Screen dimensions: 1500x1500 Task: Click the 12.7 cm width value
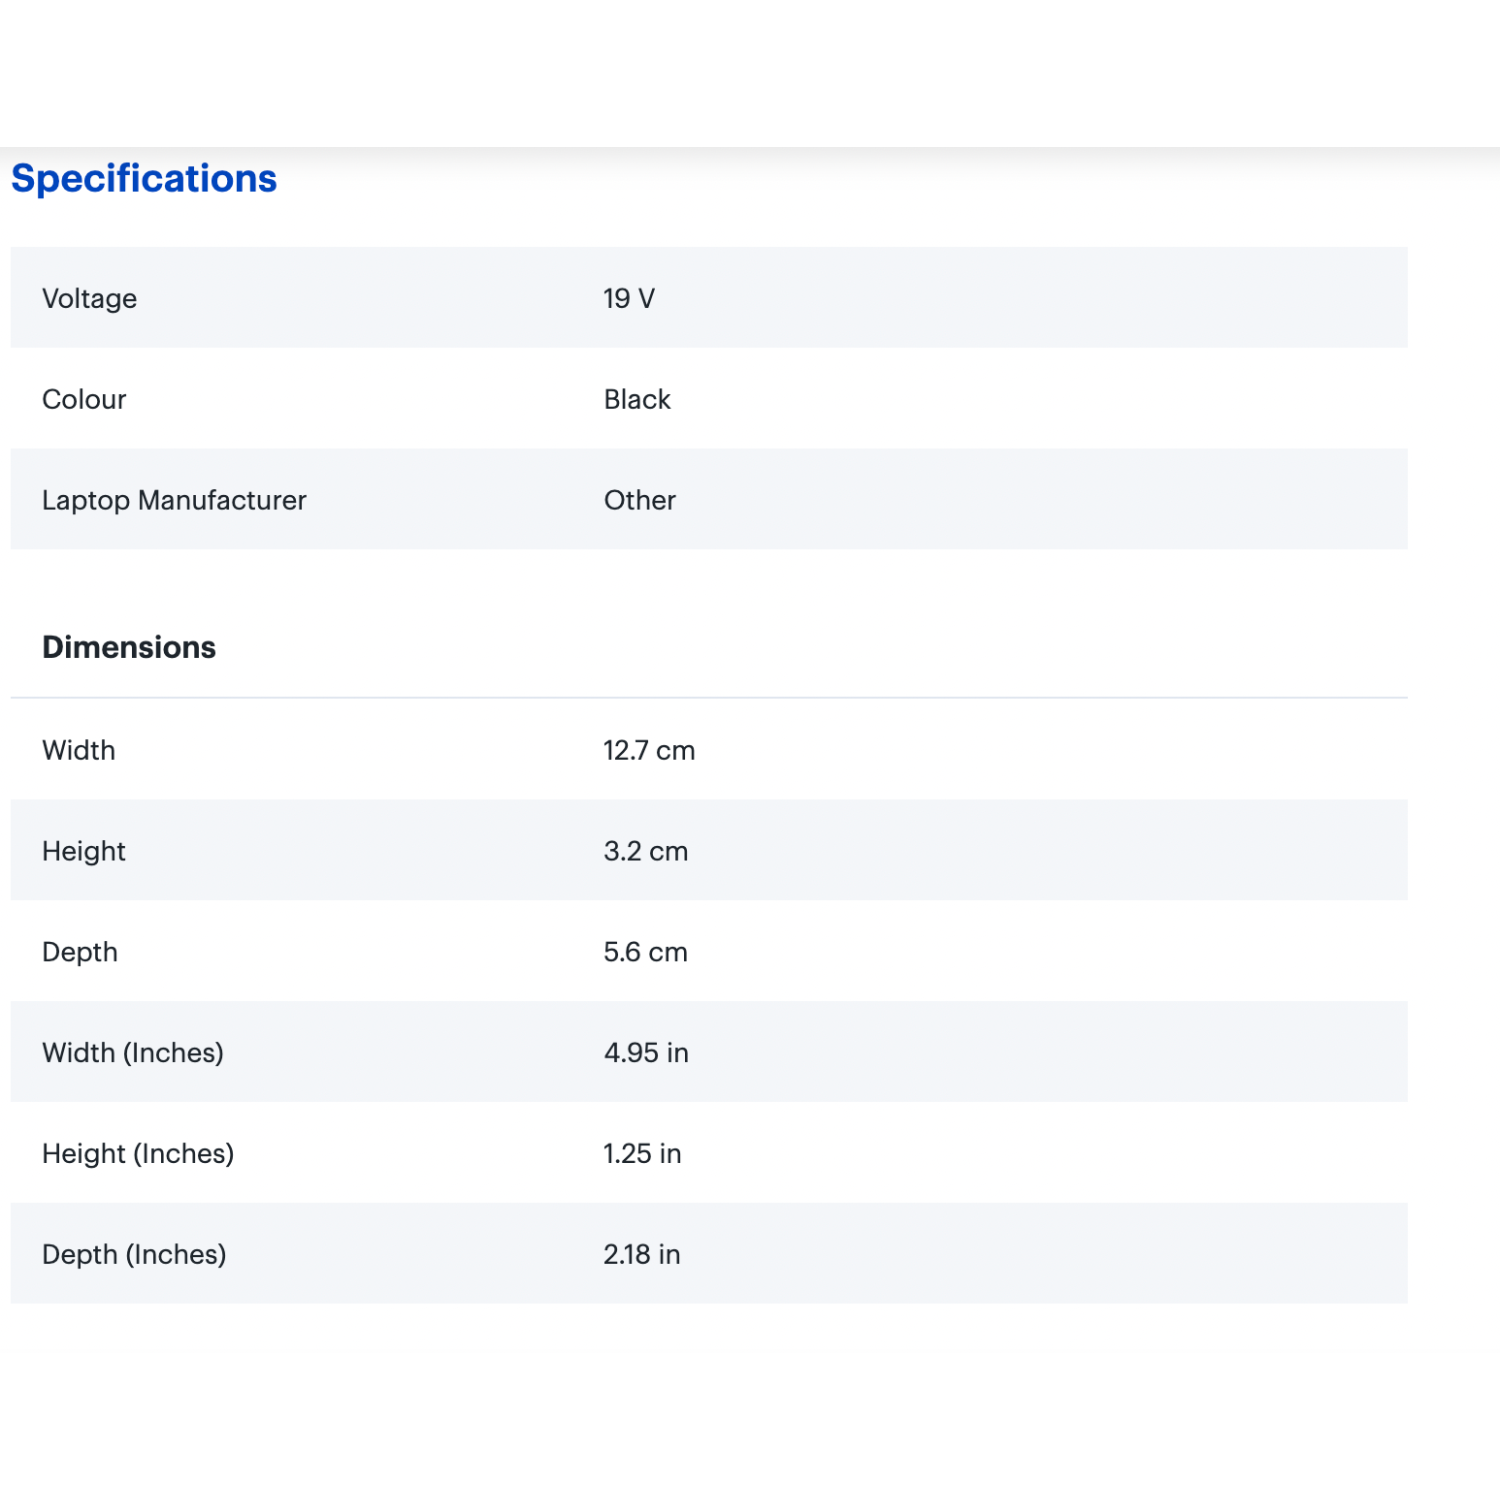point(648,750)
